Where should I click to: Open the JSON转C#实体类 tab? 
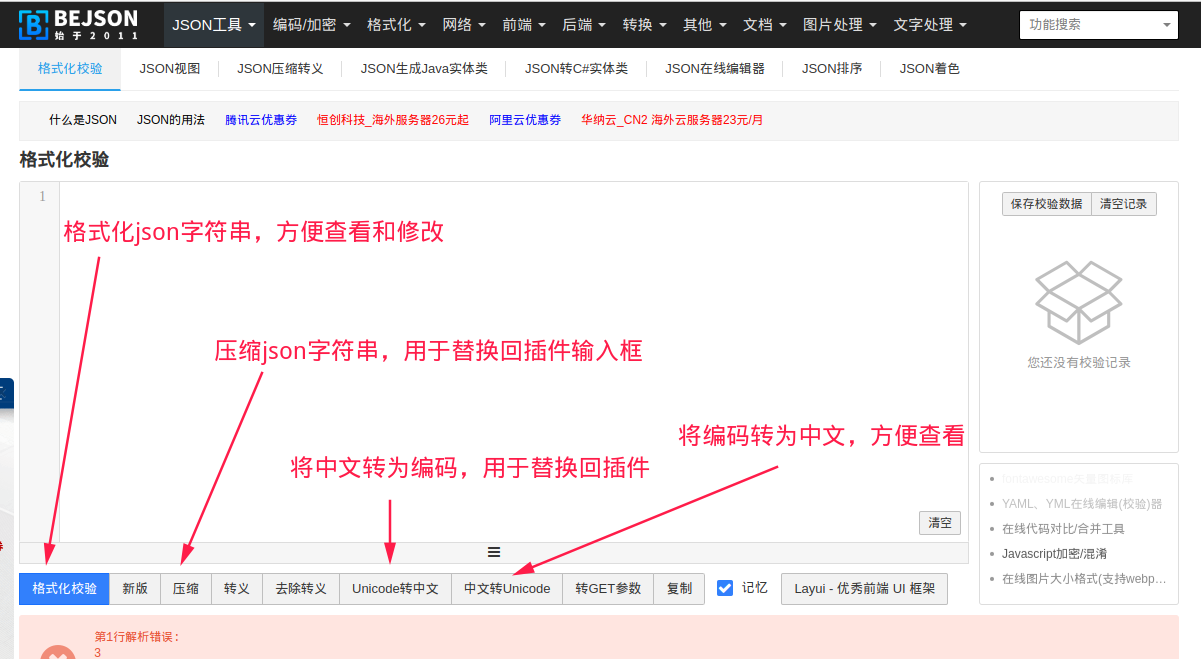(x=576, y=68)
